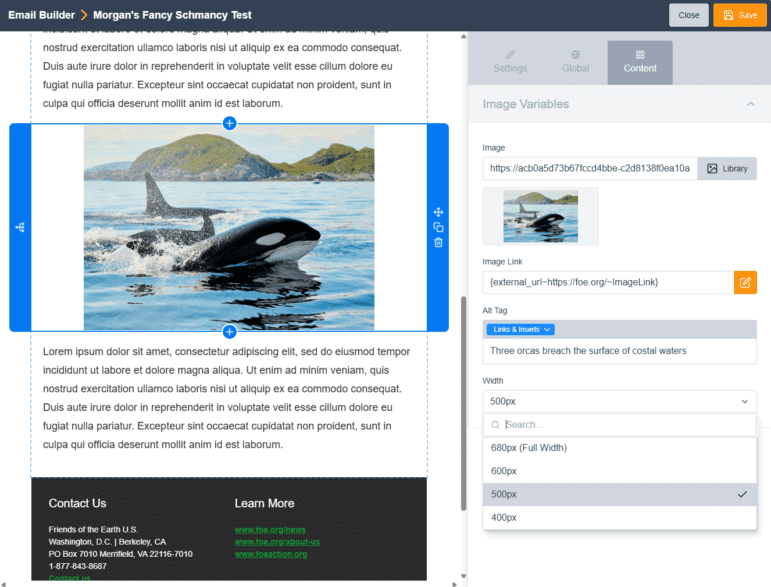
Task: Click the Friends of the Earth address text
Action: [120, 548]
